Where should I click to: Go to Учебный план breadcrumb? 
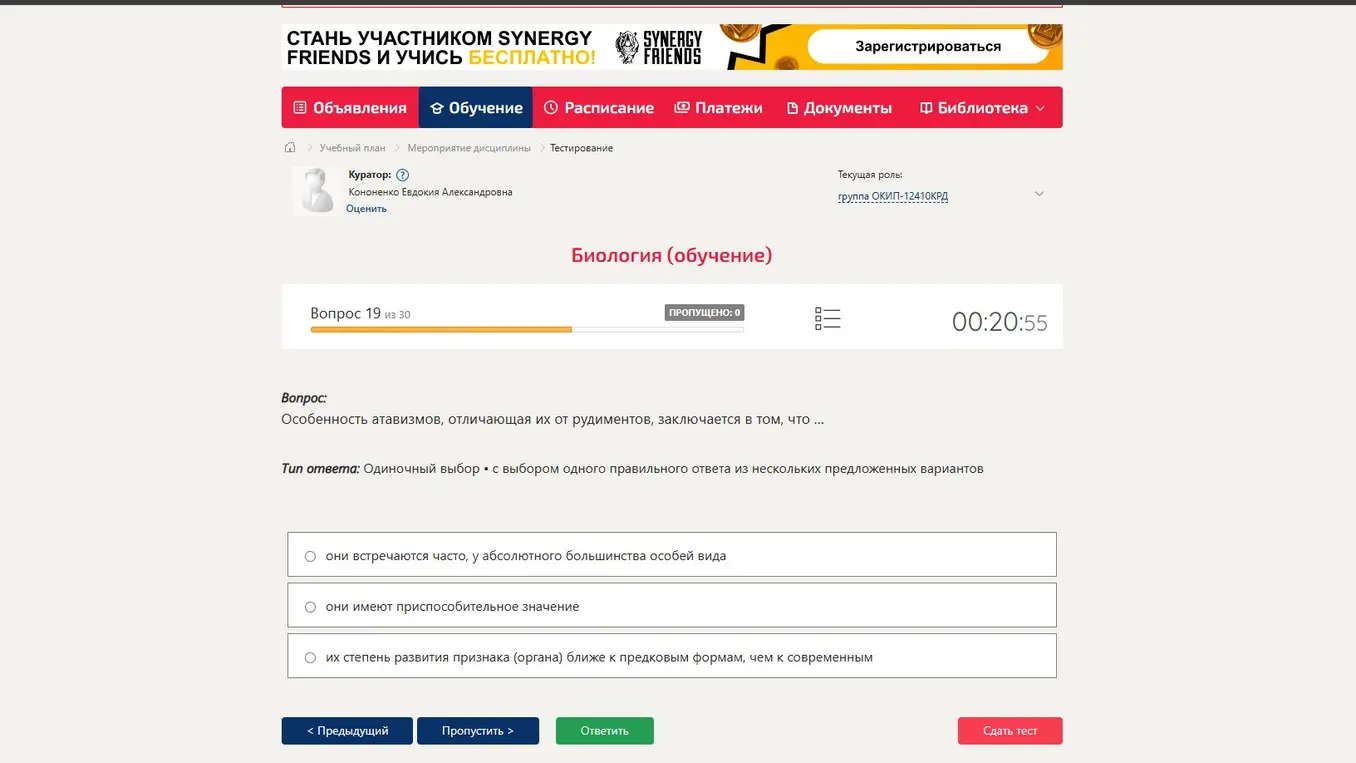(x=352, y=148)
